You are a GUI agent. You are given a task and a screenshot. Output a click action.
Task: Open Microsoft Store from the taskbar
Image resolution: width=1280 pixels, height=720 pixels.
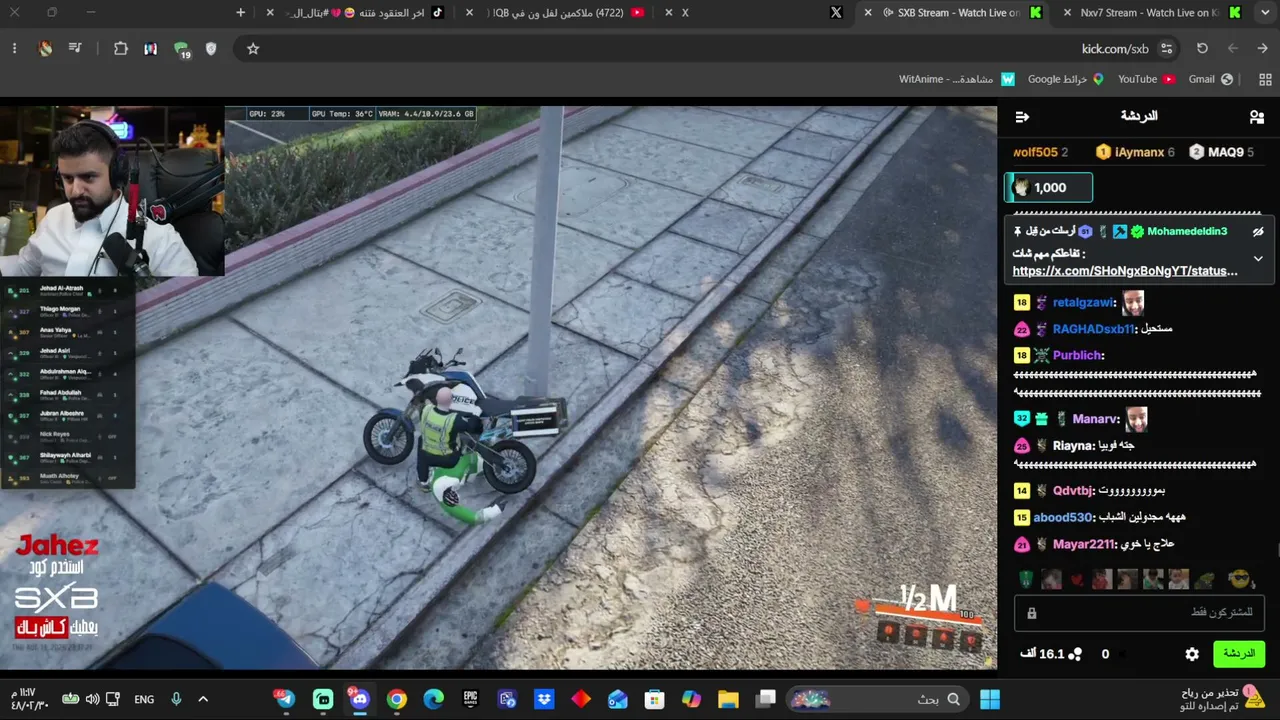click(x=654, y=699)
